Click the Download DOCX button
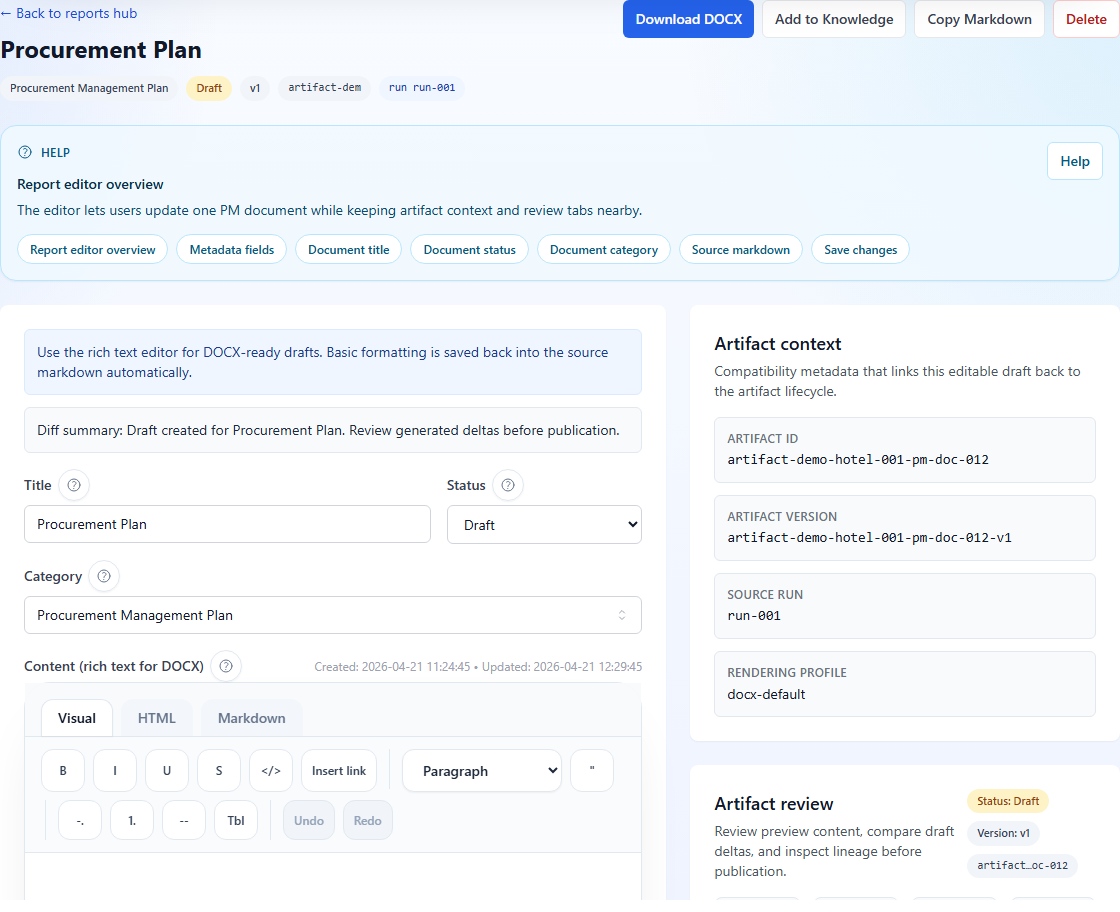Screen dimensions: 1120x912 (688, 19)
